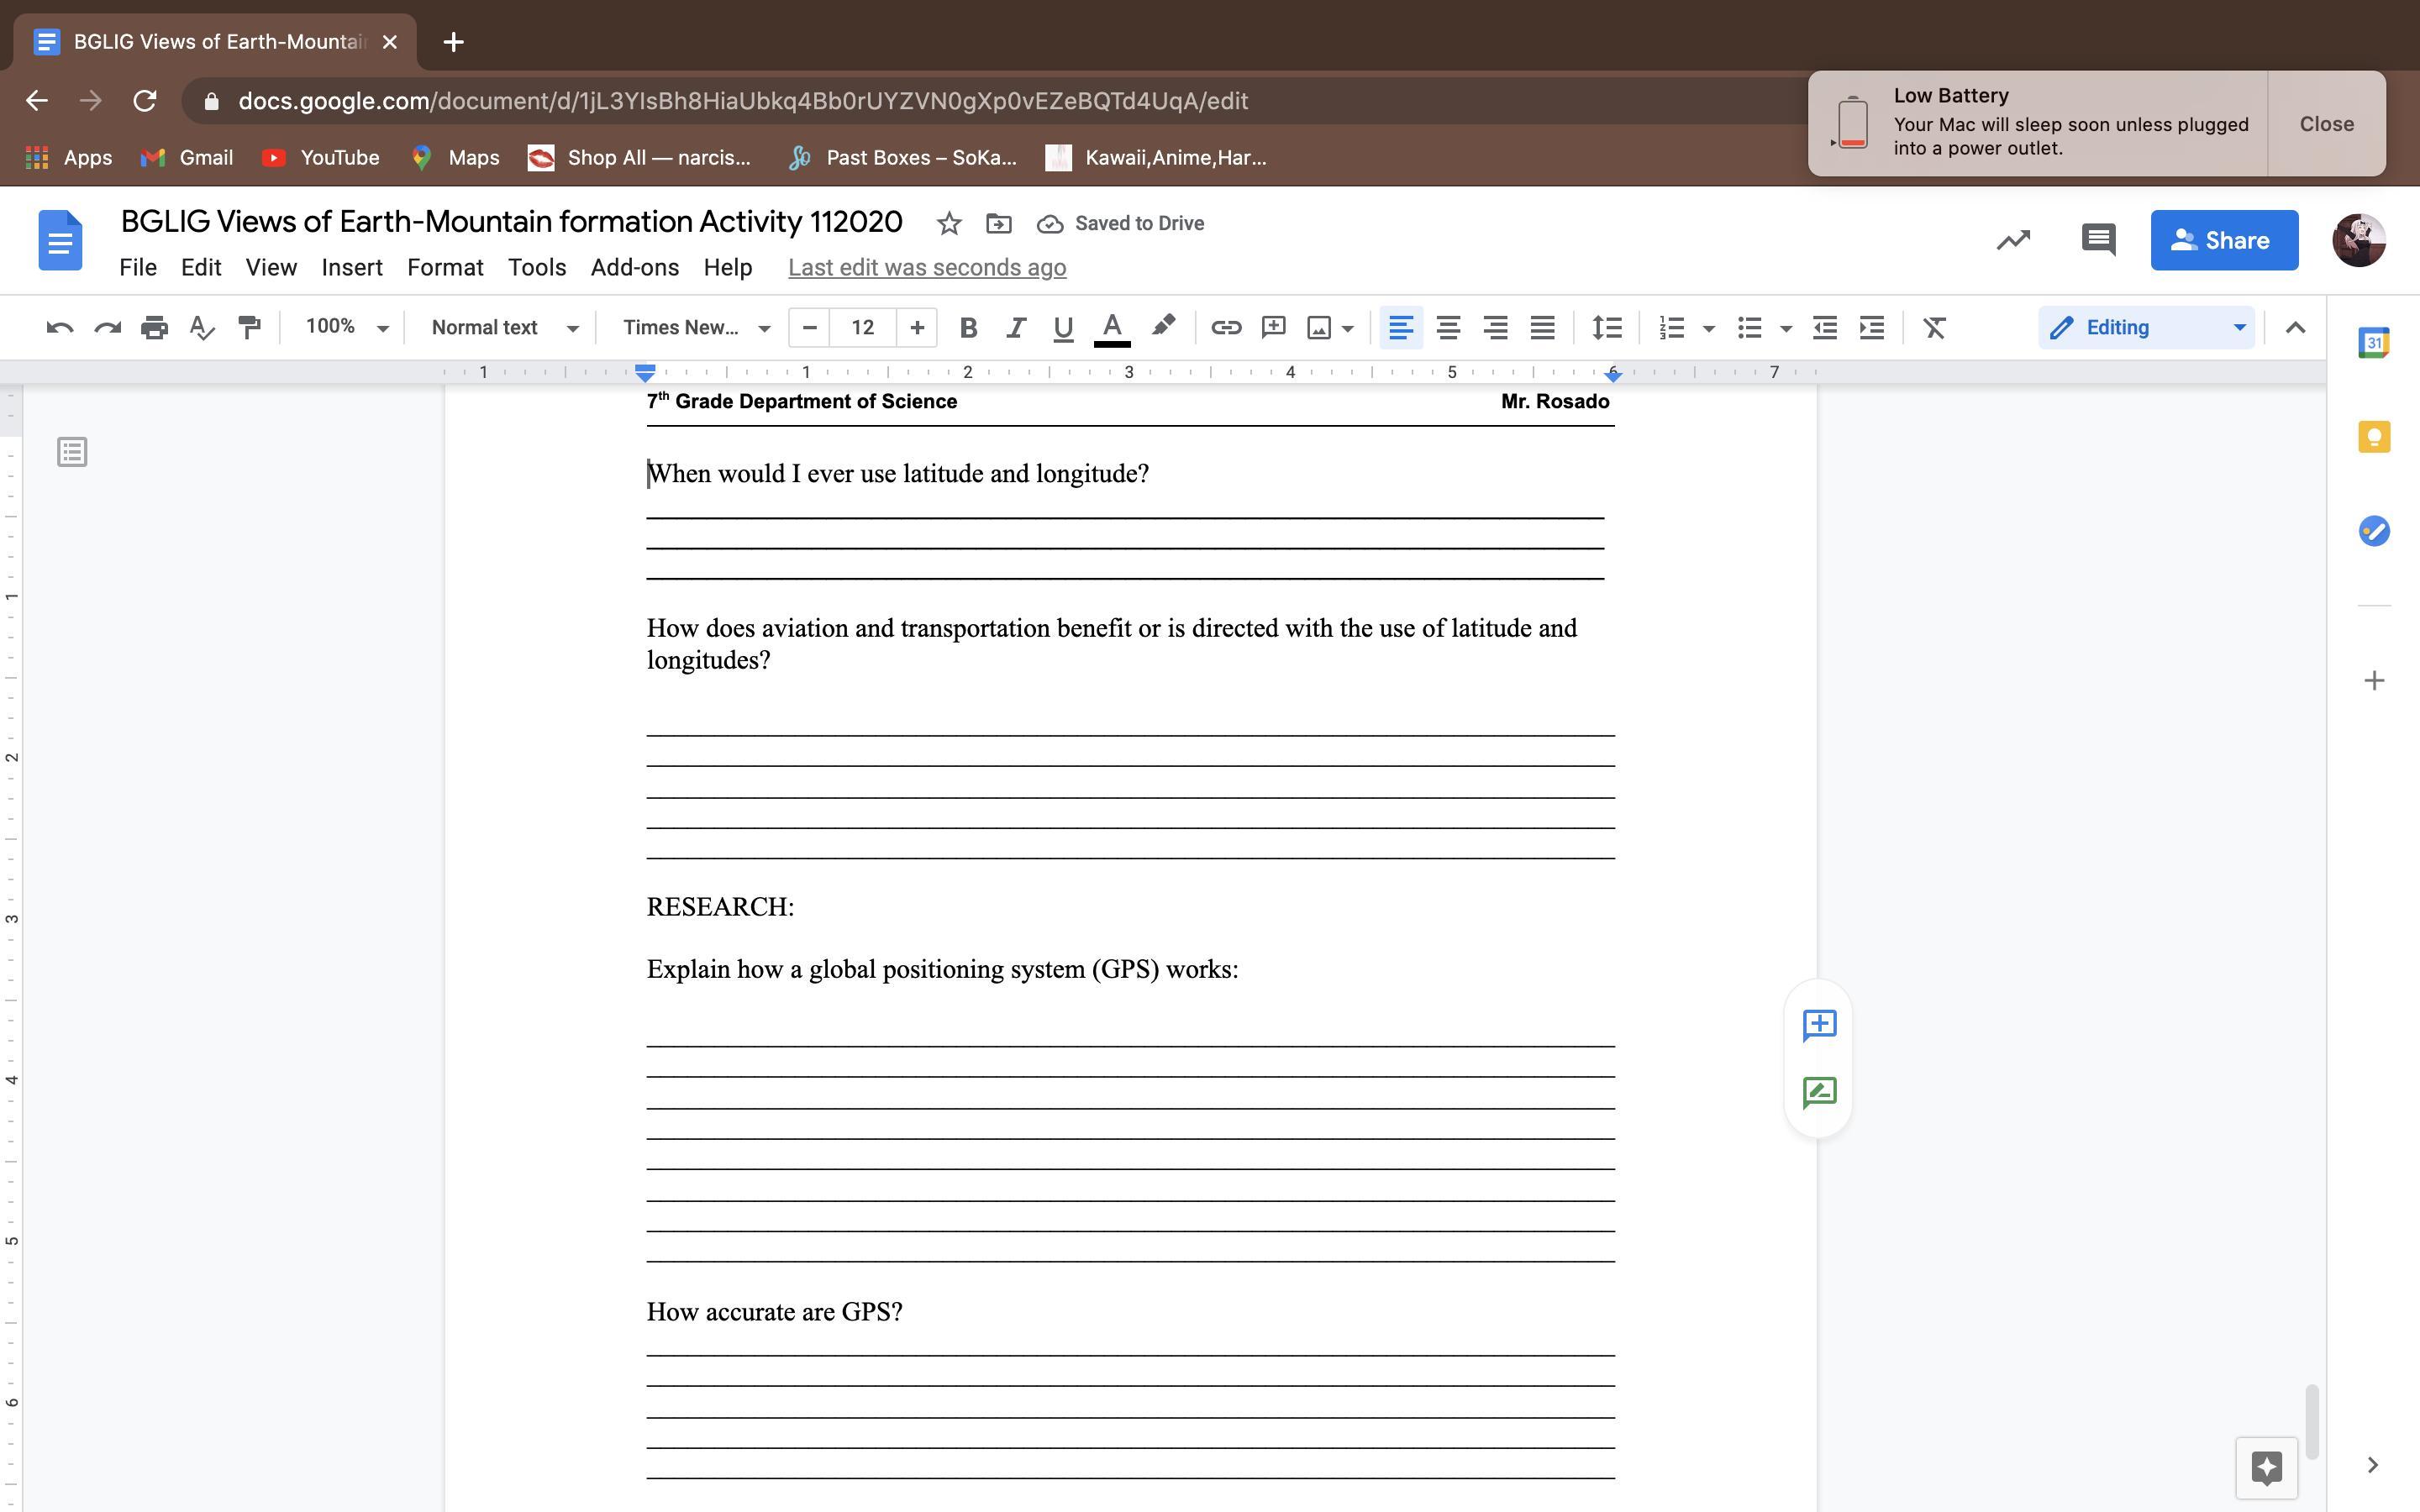Click the Insert link icon
The height and width of the screenshot is (1512, 2420).
1225,328
